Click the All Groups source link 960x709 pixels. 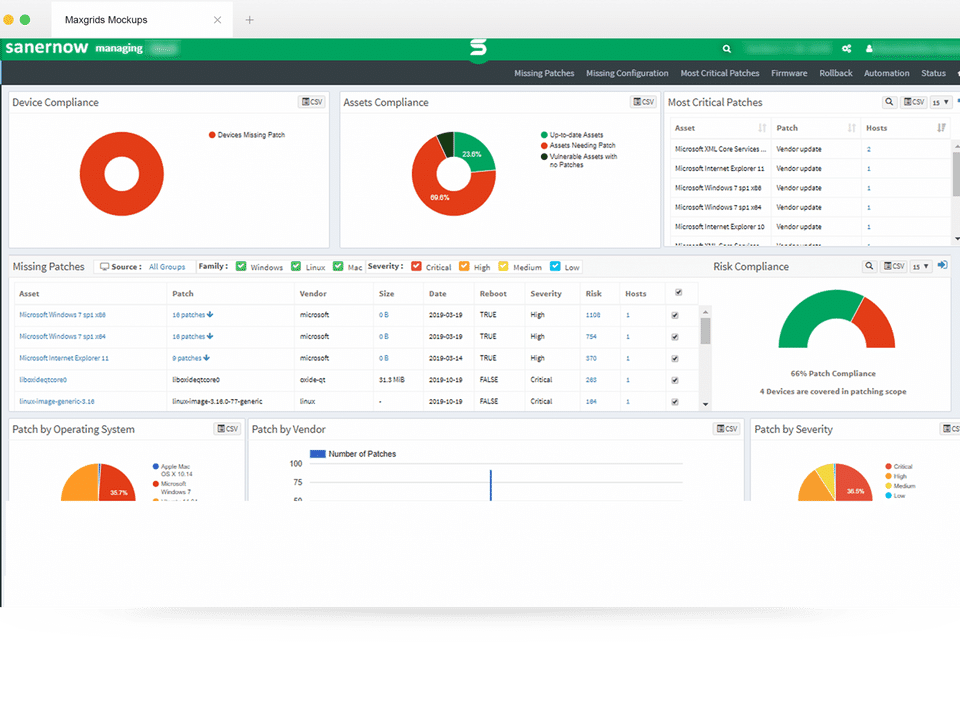(x=167, y=267)
